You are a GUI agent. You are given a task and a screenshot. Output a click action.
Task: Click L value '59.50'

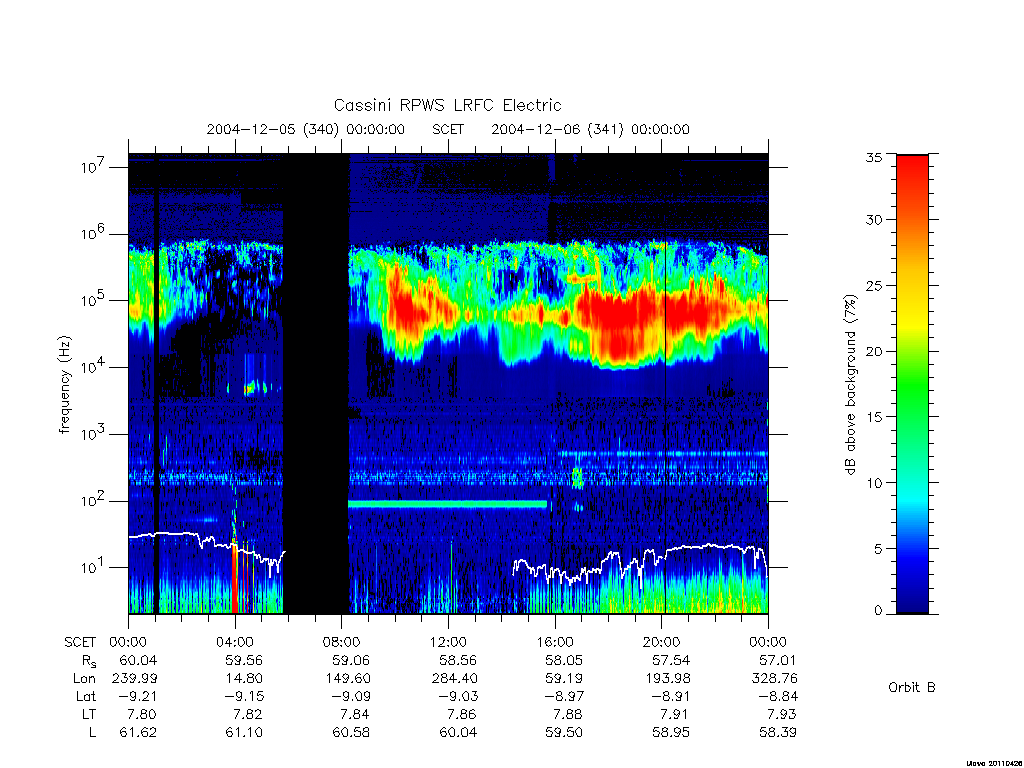pos(564,732)
